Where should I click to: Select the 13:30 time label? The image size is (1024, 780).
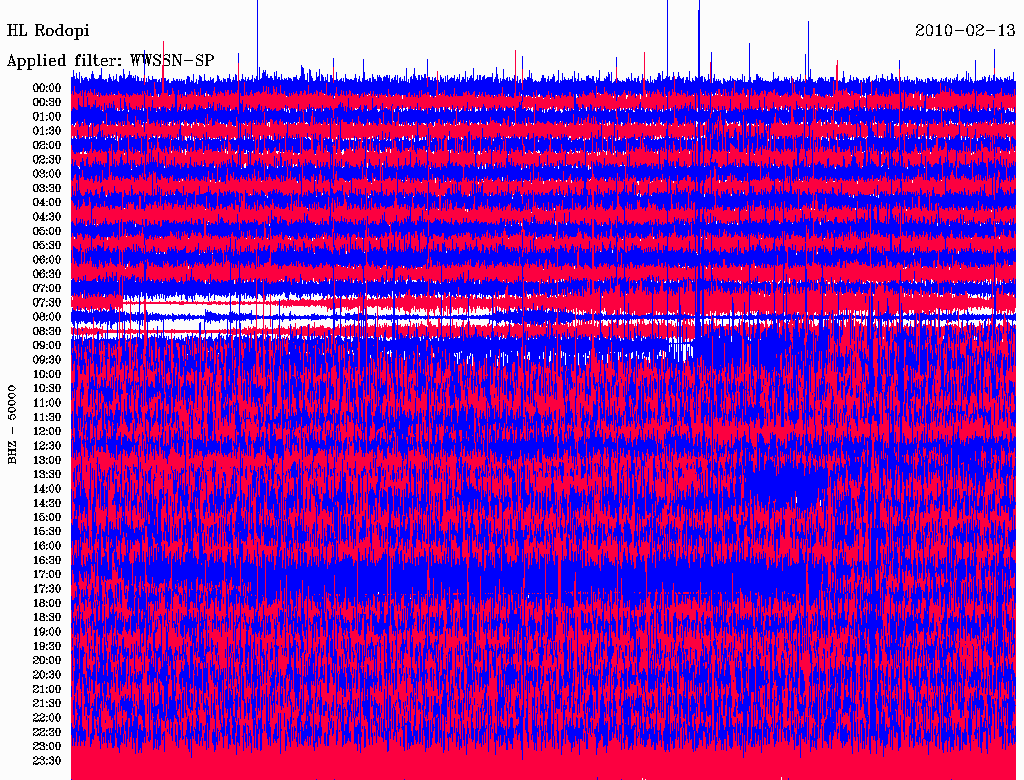point(47,475)
